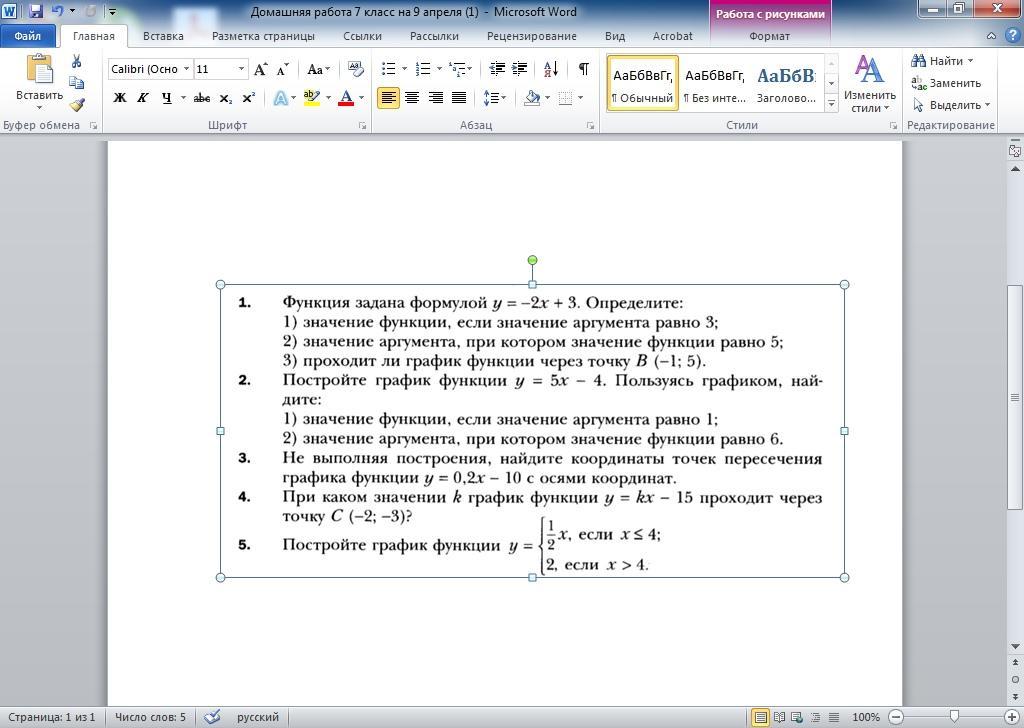Click the Print Layout view icon
This screenshot has width=1024, height=728.
pyautogui.click(x=760, y=717)
